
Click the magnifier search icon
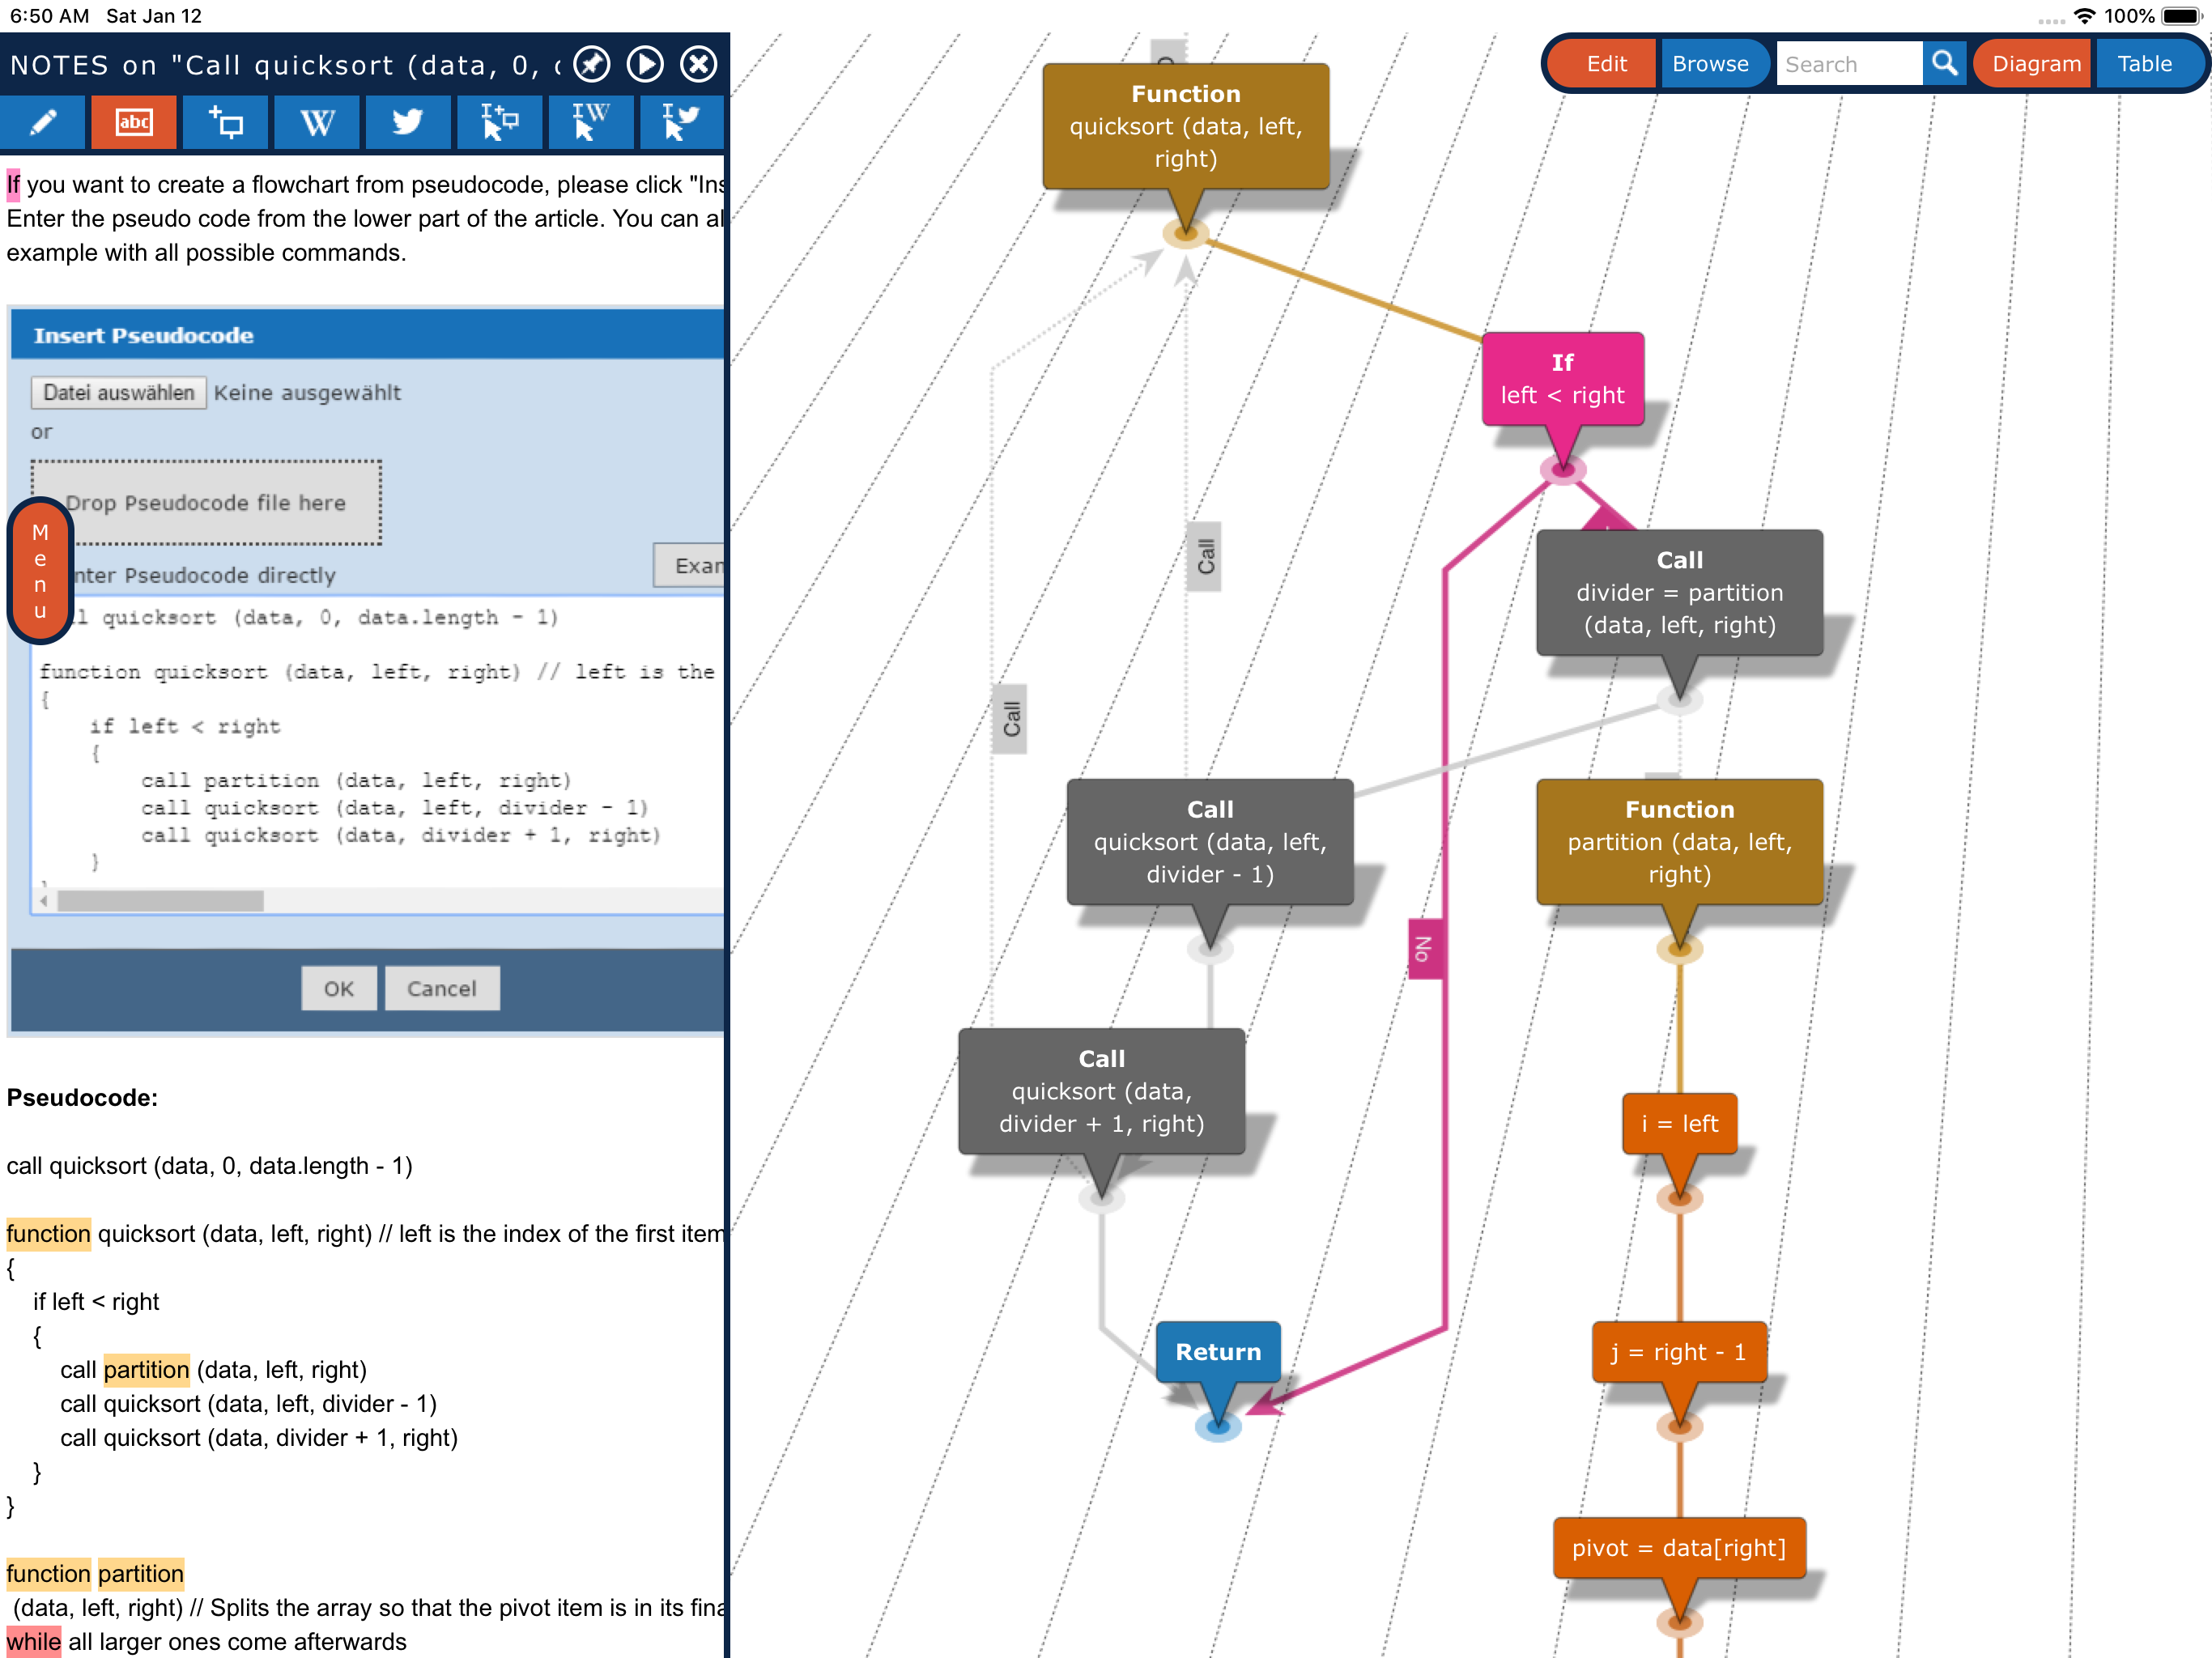(x=1943, y=64)
